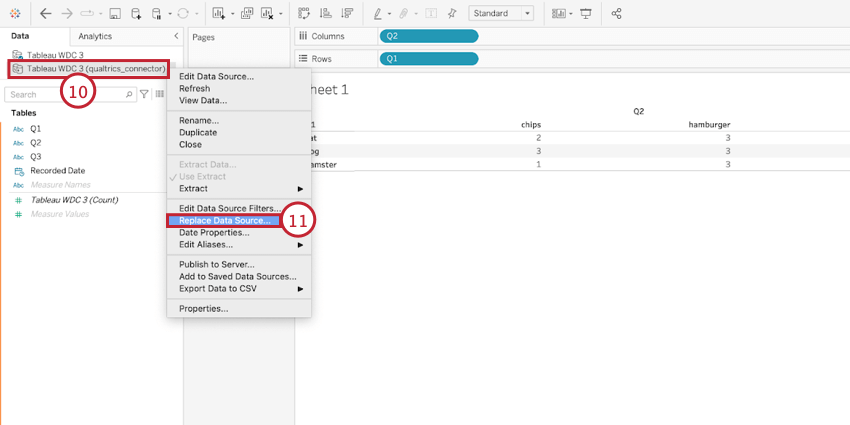The width and height of the screenshot is (850, 425).
Task: Click the Redo forward arrow
Action: [x=67, y=14]
